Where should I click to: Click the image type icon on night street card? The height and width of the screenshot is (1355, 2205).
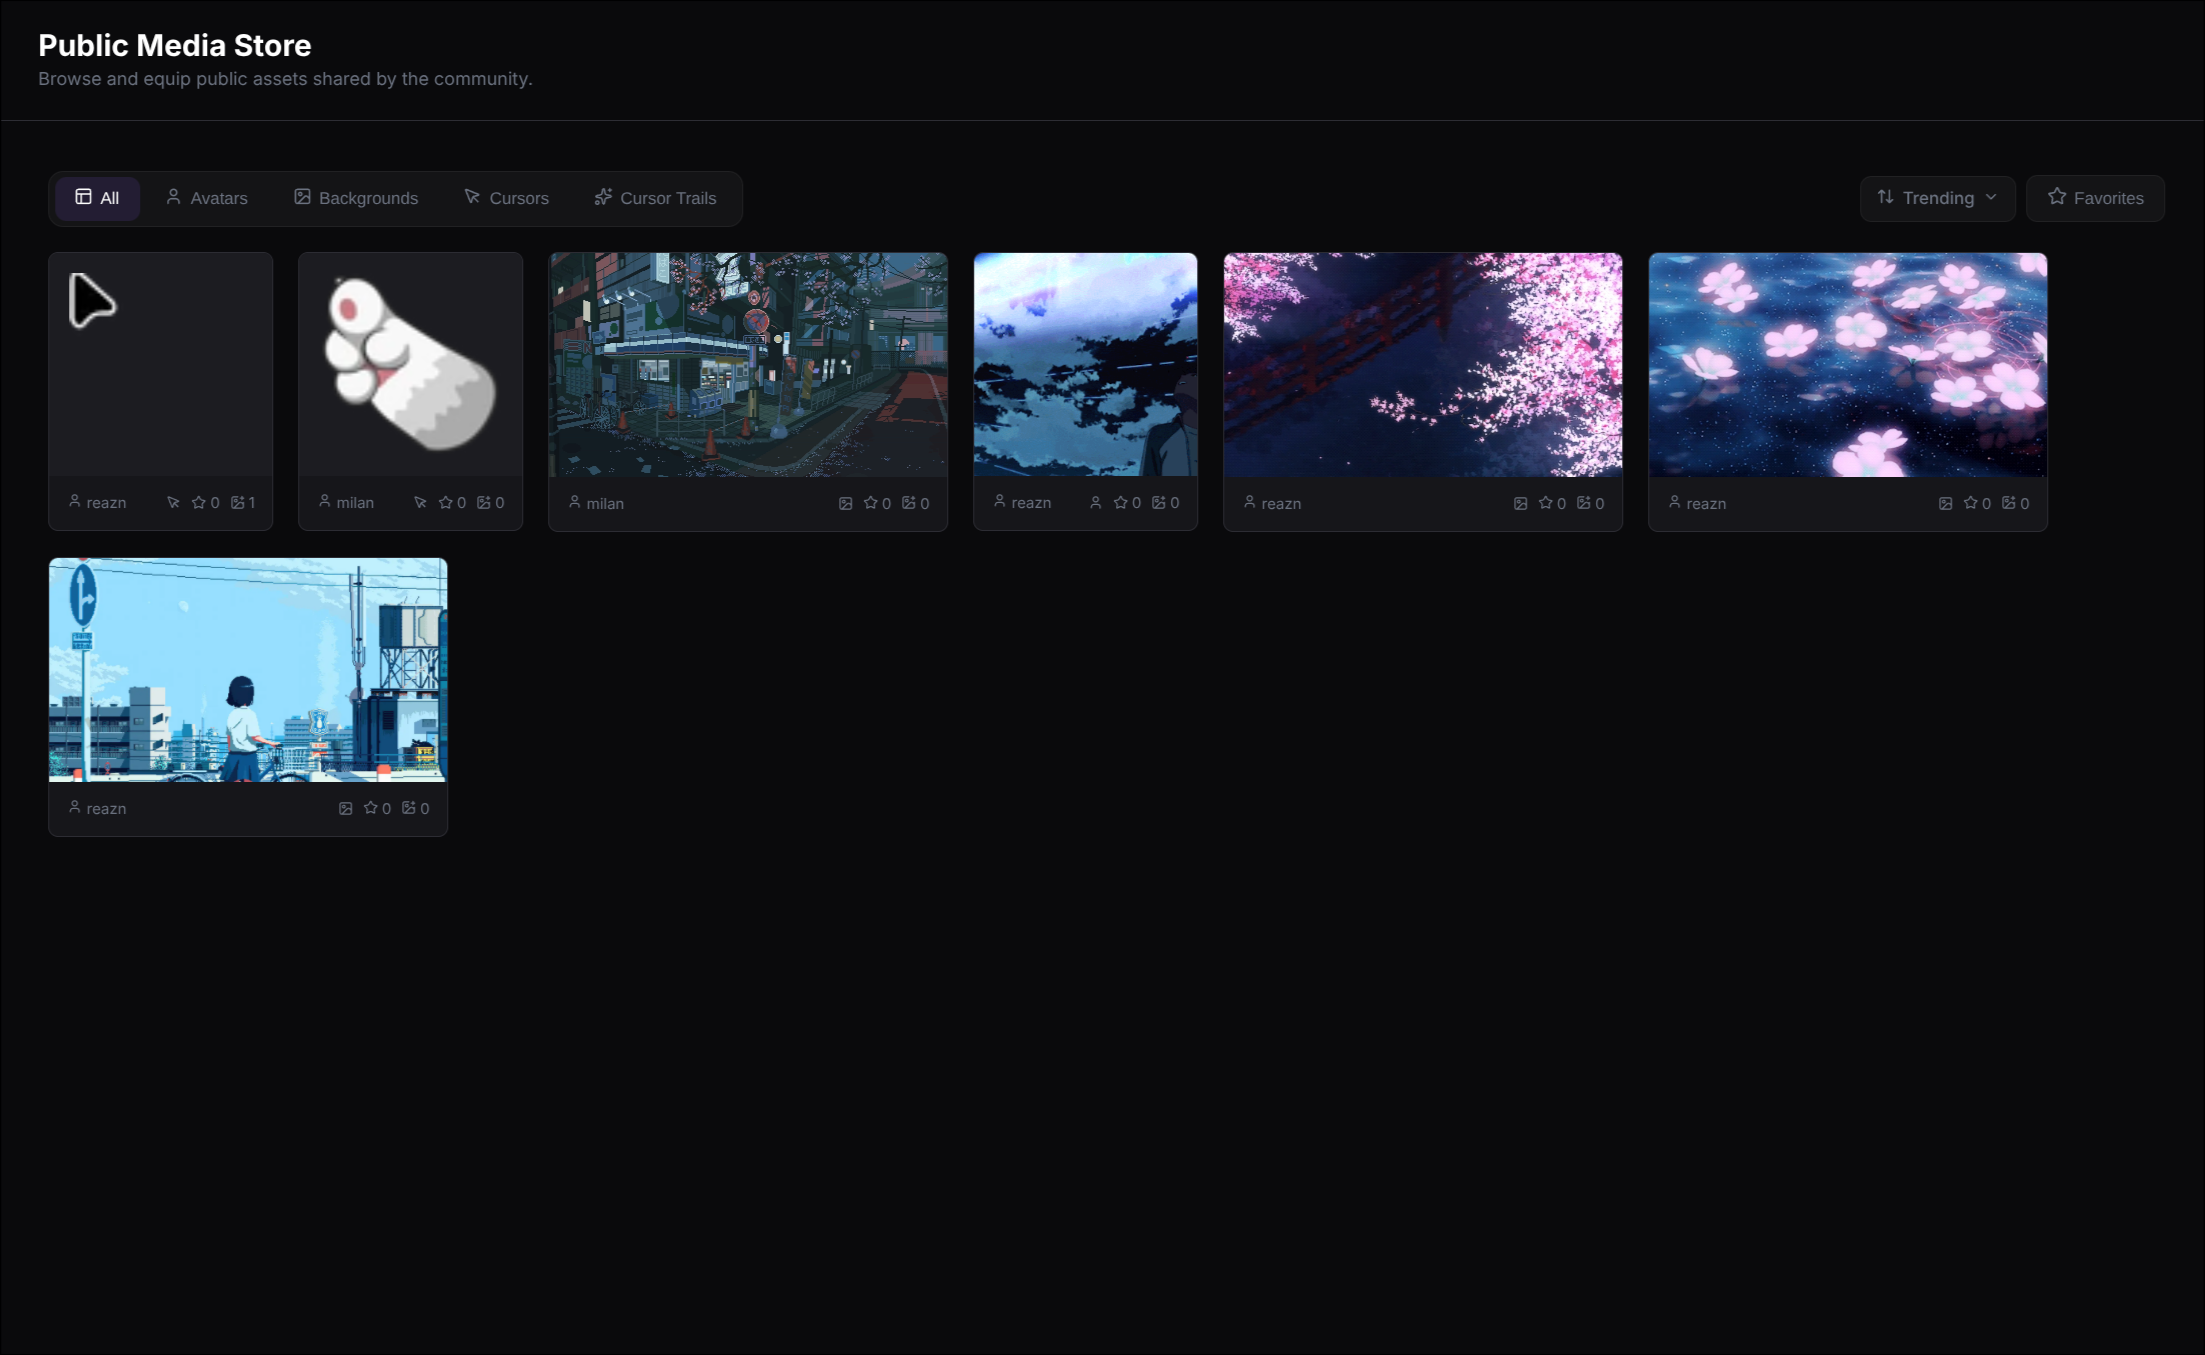(x=846, y=503)
